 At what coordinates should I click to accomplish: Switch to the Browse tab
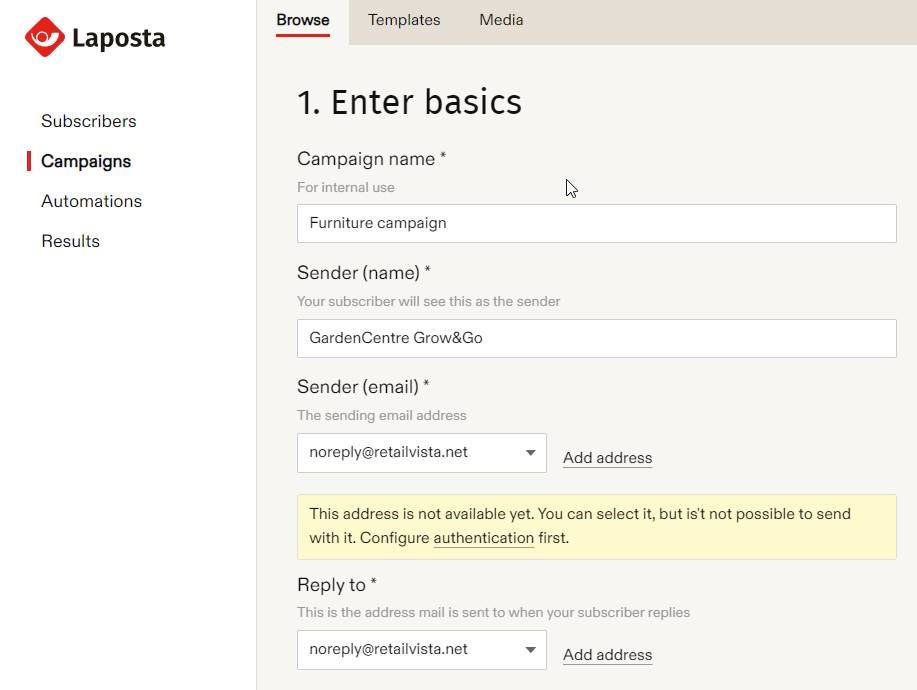click(x=303, y=20)
